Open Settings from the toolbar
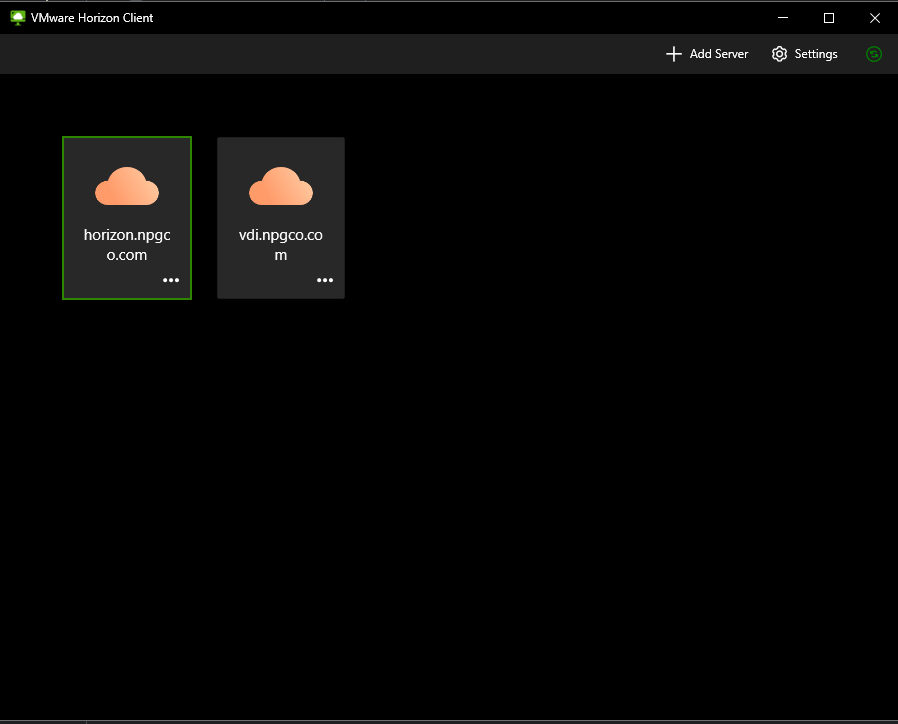The width and height of the screenshot is (898, 724). (x=804, y=54)
